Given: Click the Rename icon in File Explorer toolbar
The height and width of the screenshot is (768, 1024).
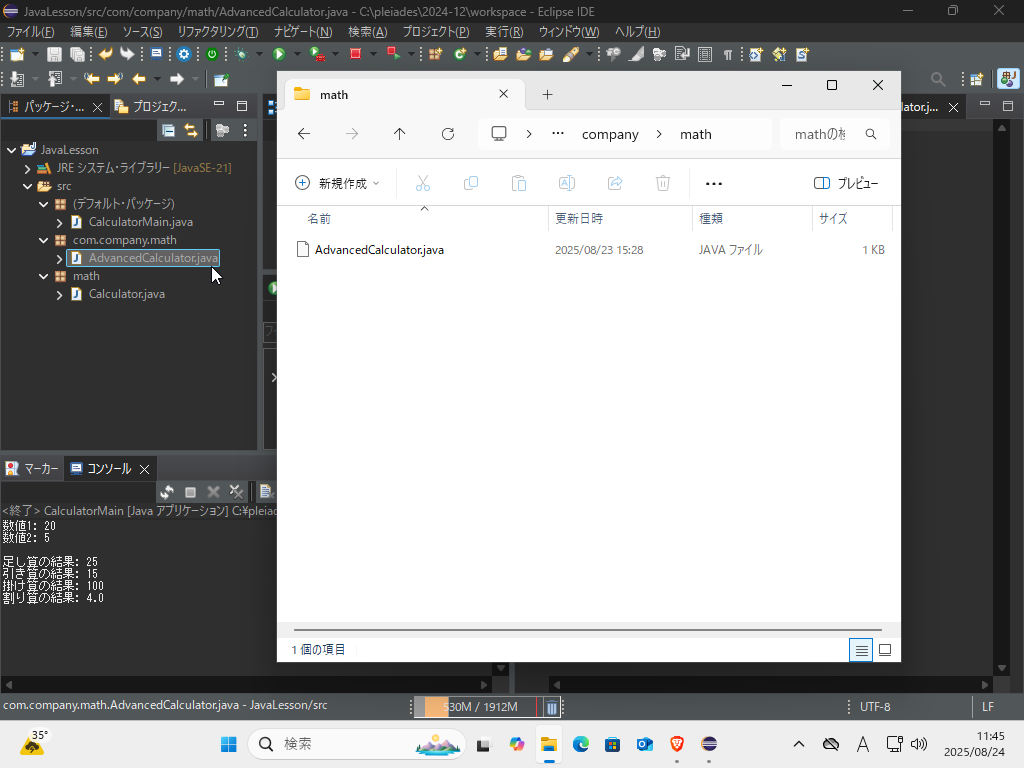Looking at the screenshot, I should (x=567, y=184).
